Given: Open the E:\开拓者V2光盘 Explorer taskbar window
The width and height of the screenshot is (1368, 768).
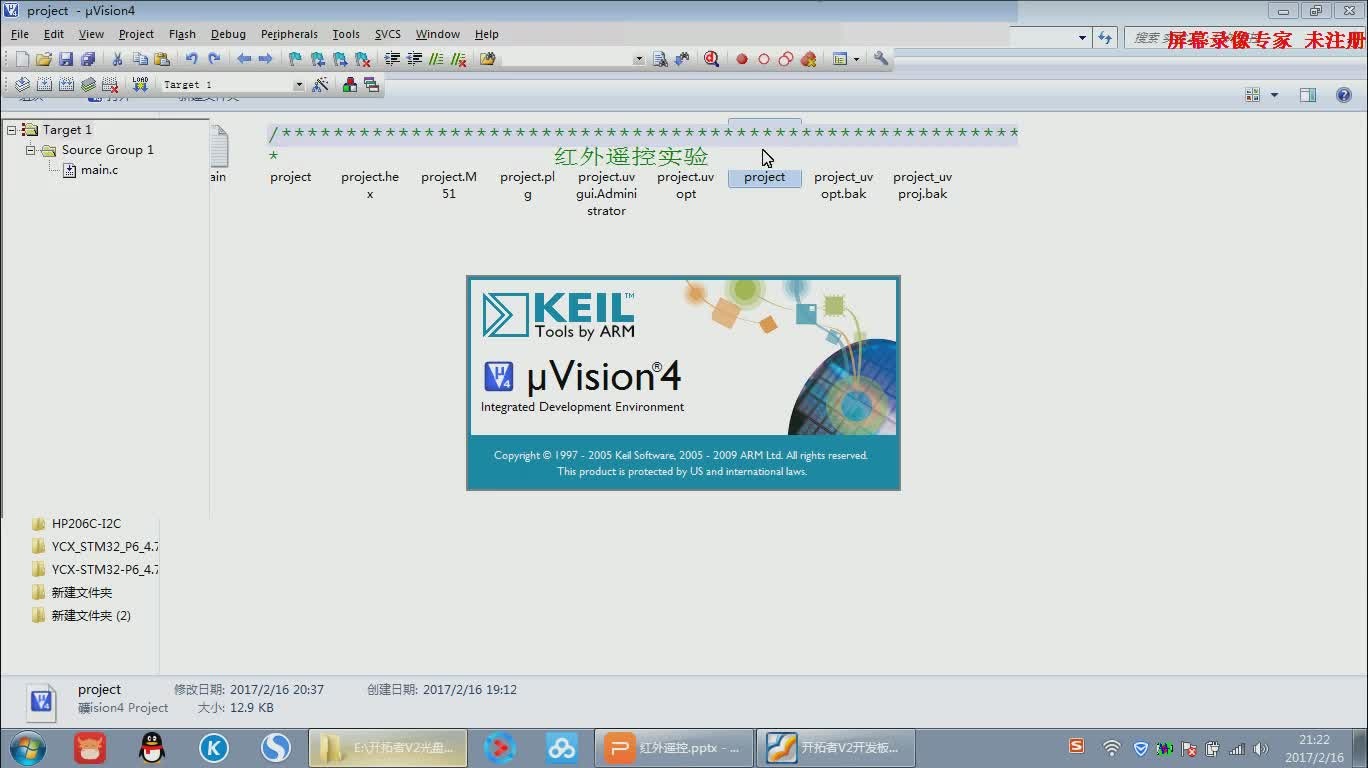Looking at the screenshot, I should pyautogui.click(x=388, y=747).
